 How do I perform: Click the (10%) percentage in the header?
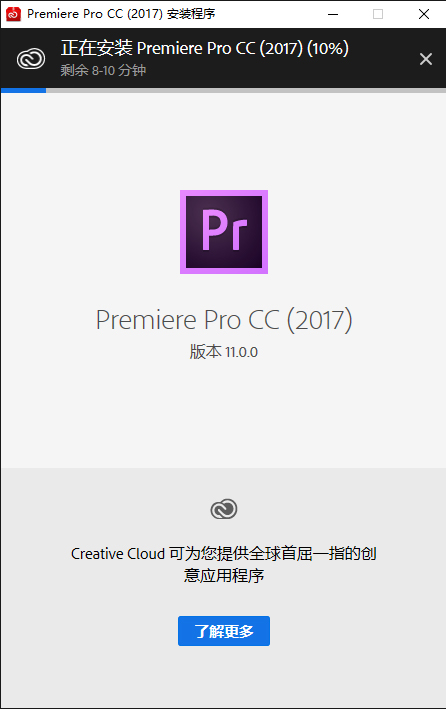[328, 48]
